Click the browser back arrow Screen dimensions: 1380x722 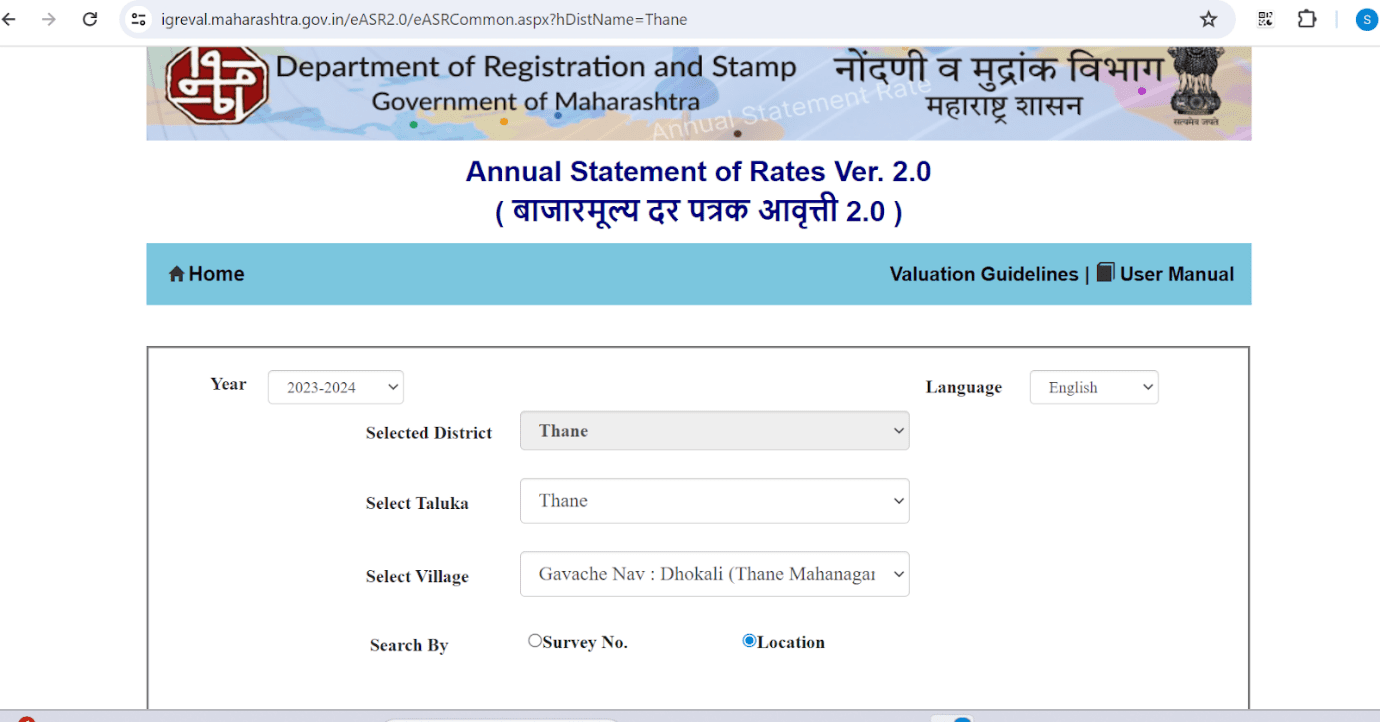(10, 19)
